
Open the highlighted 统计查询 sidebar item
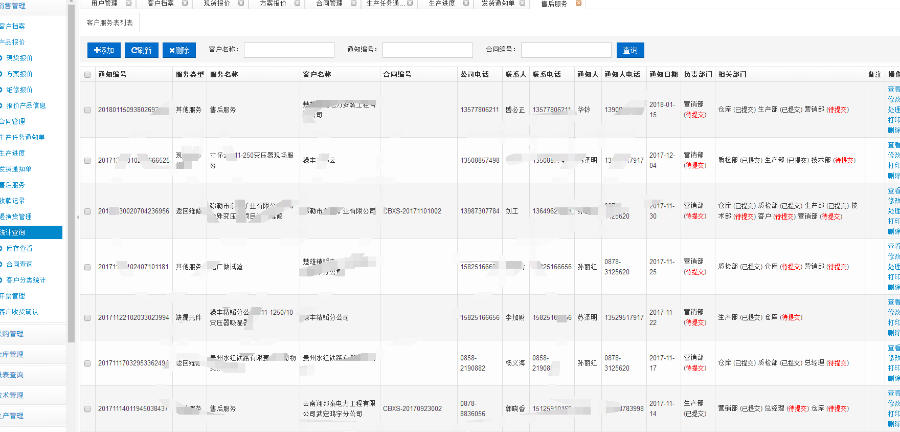click(x=31, y=232)
